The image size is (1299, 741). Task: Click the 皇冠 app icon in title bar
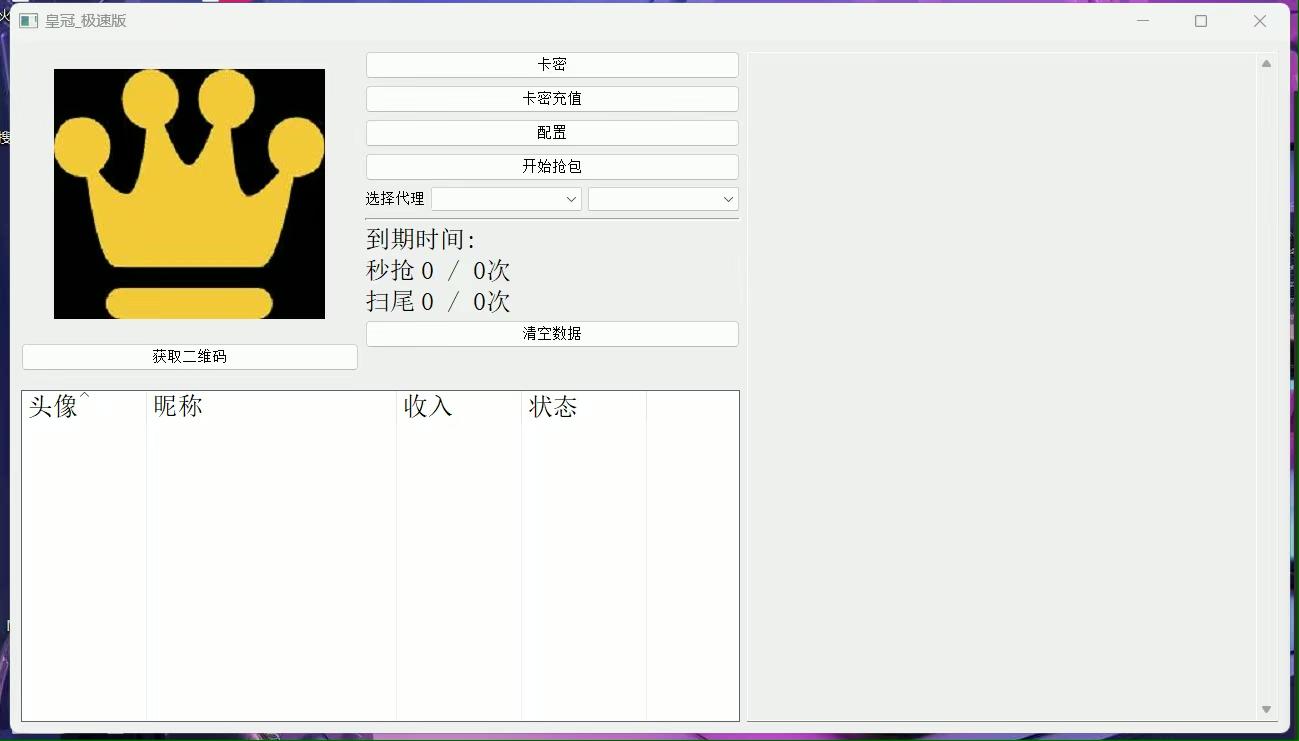tap(27, 19)
